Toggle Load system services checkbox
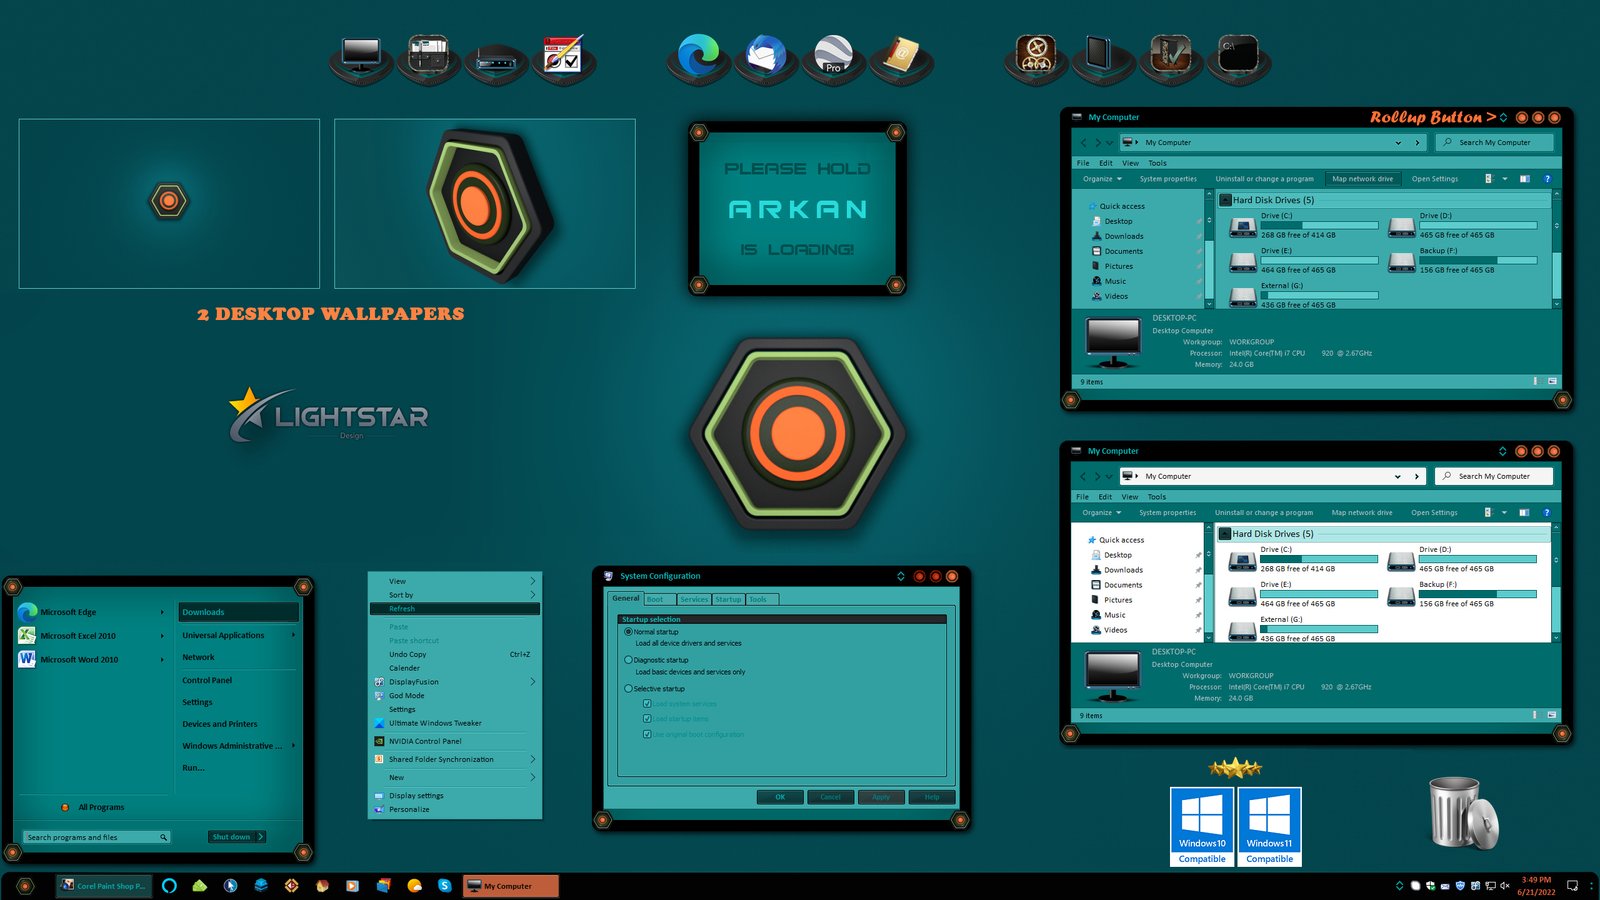 point(647,704)
